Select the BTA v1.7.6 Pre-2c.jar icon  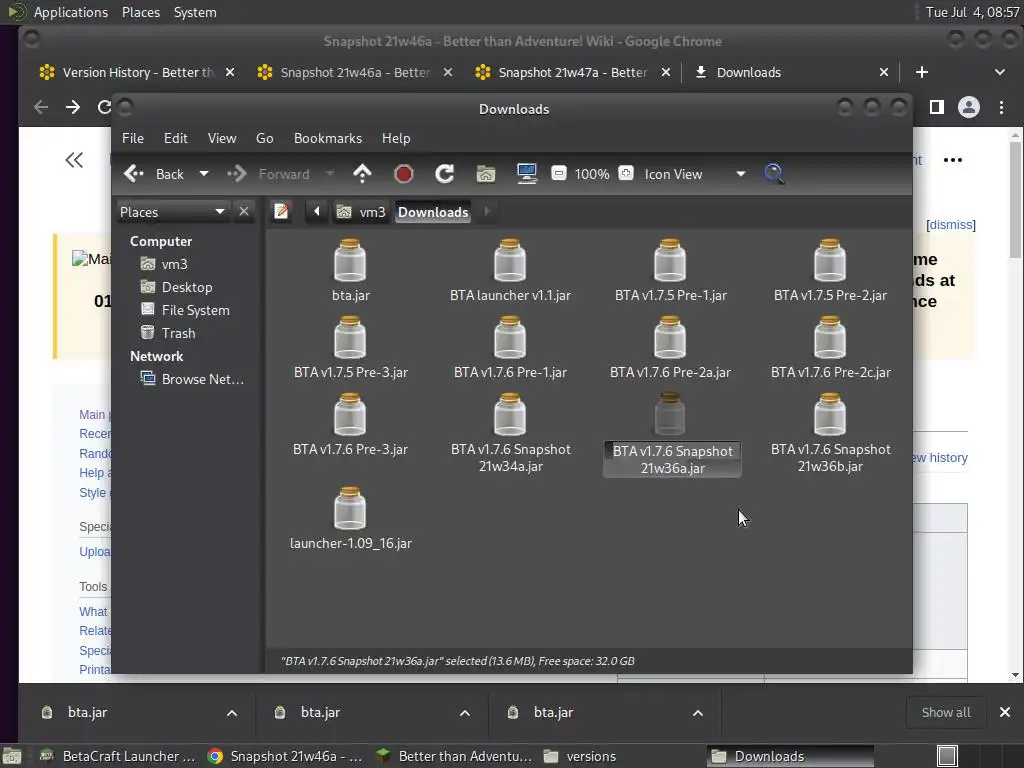(x=830, y=337)
